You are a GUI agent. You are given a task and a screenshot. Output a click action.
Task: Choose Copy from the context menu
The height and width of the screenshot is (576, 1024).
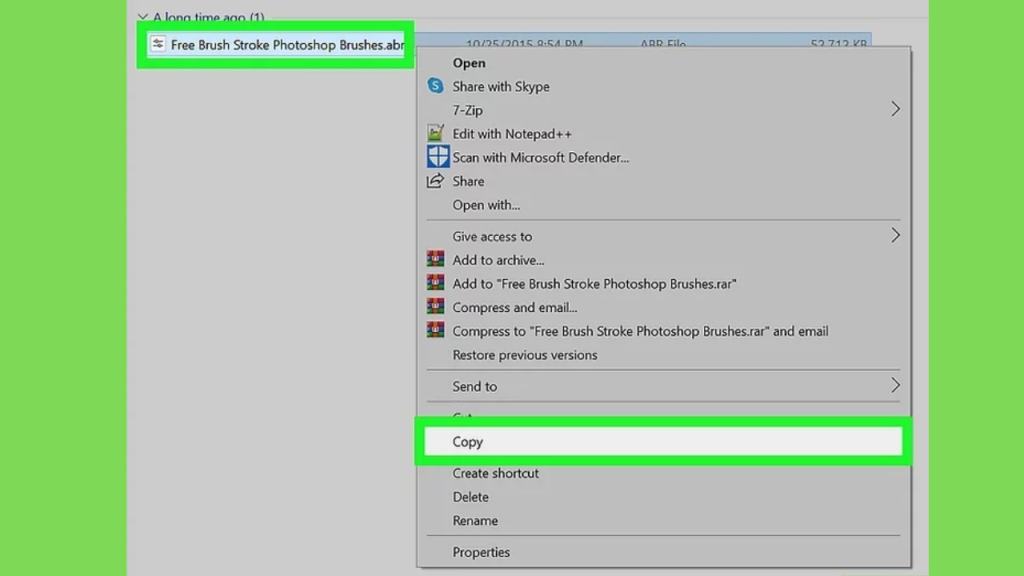point(468,441)
